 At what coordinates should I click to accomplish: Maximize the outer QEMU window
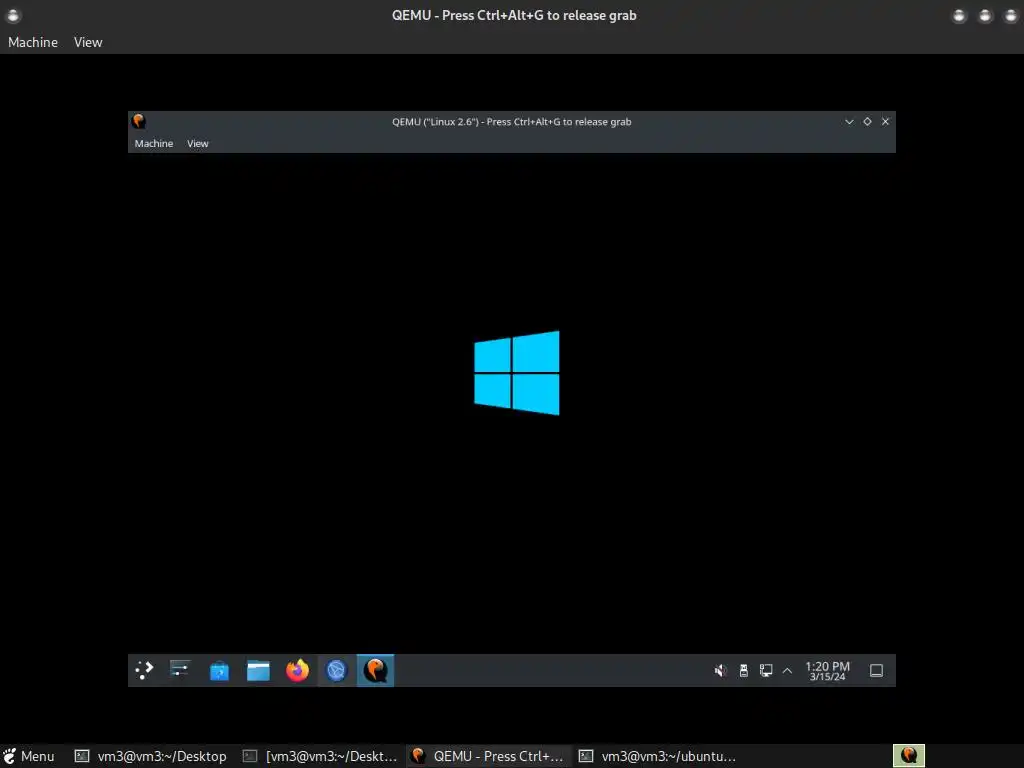985,15
